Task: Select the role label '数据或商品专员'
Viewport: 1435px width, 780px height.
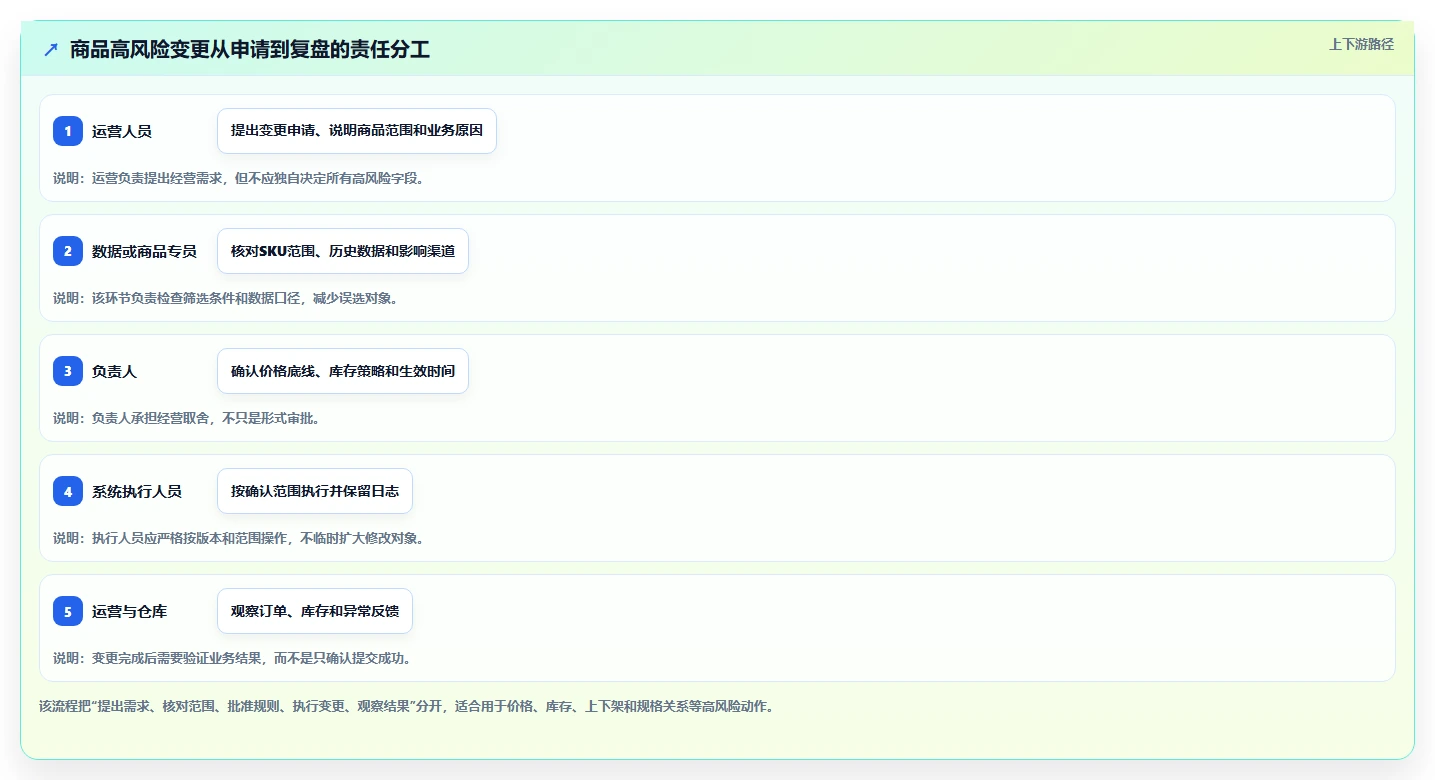Action: (x=144, y=251)
